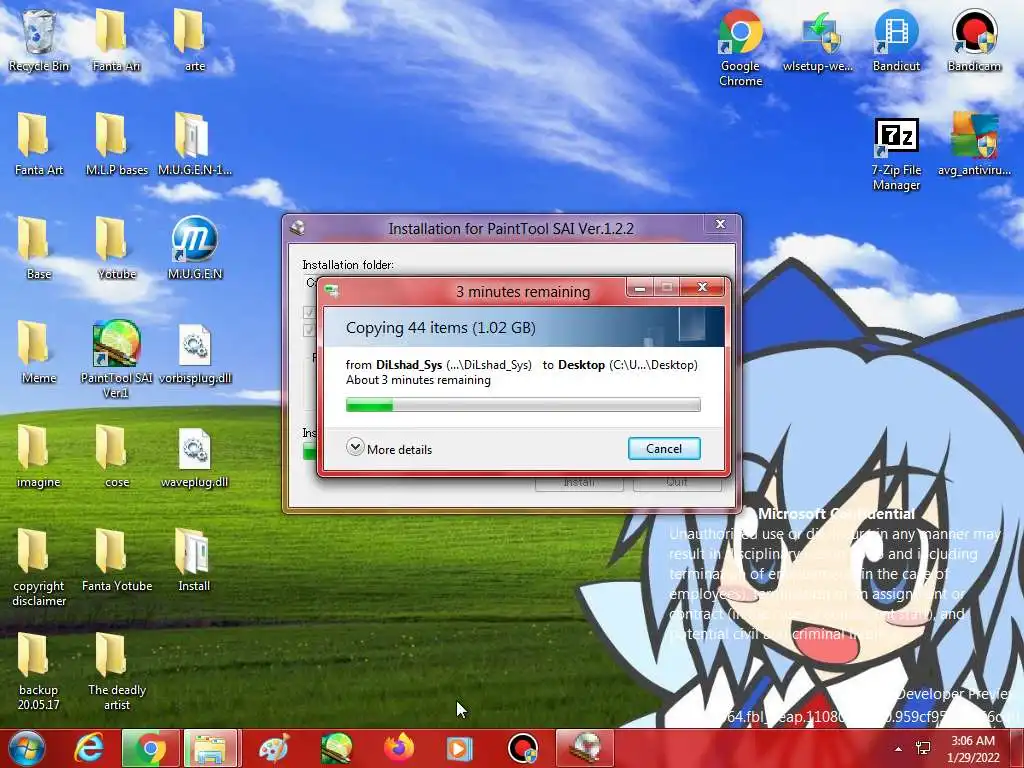Open the Fanta Ari folder icon

pyautogui.click(x=116, y=40)
